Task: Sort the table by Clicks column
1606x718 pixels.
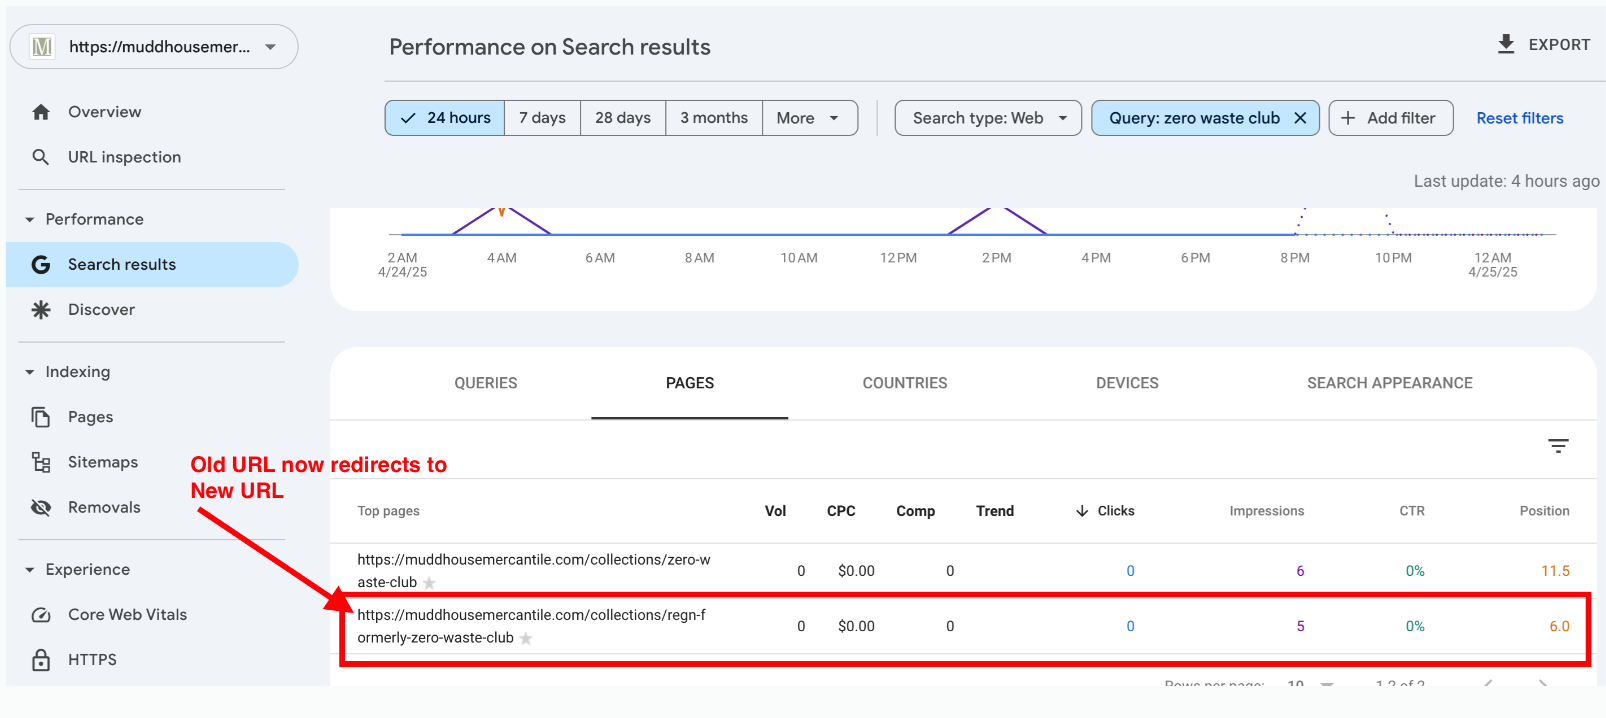Action: click(x=1106, y=511)
